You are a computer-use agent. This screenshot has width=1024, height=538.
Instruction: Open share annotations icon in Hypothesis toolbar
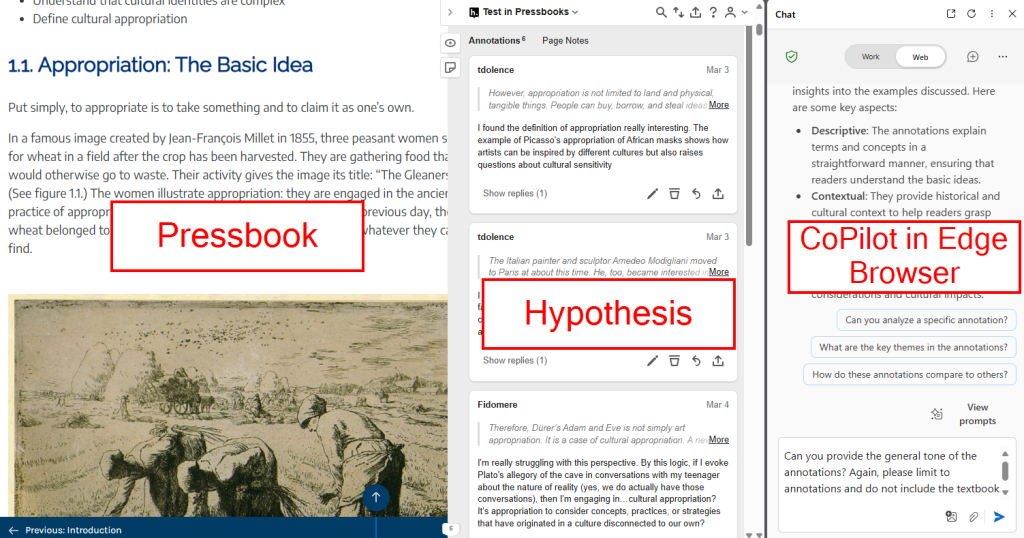(696, 12)
